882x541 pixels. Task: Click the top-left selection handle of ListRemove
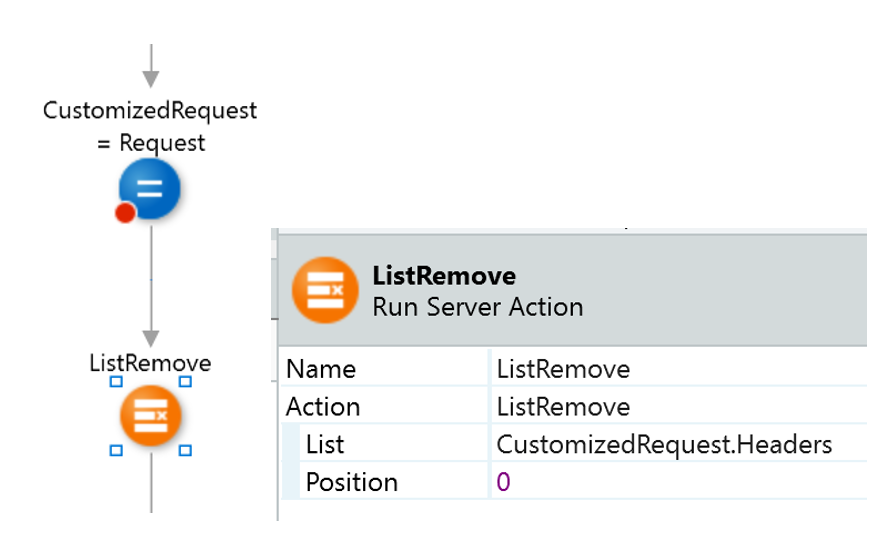click(116, 382)
